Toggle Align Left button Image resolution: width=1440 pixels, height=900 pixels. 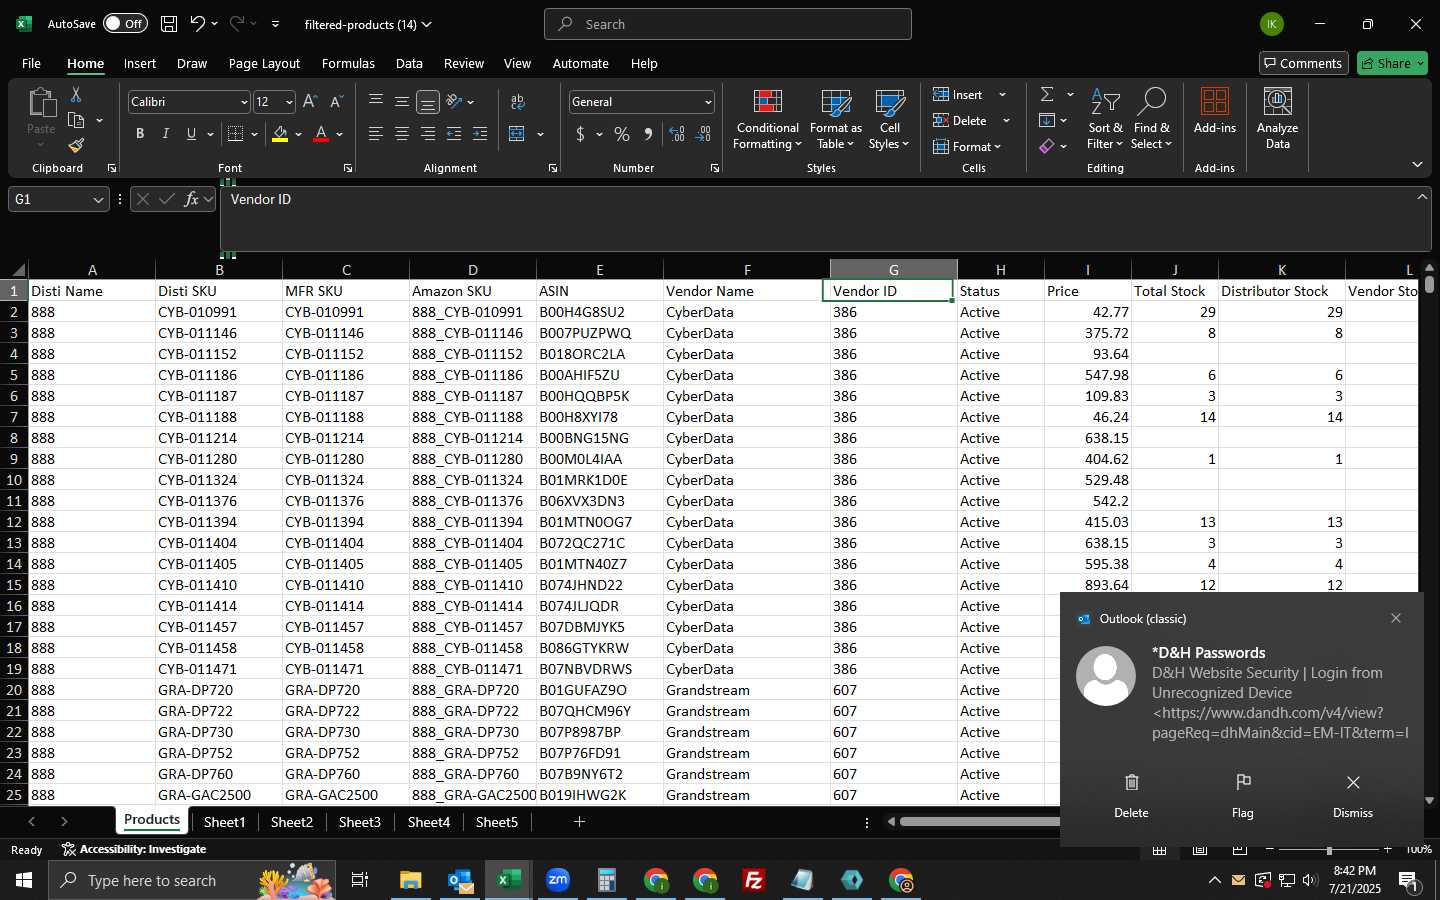[375, 134]
